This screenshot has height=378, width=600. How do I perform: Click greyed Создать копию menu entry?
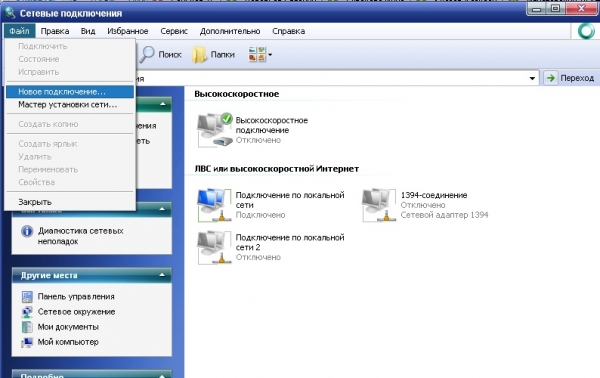(x=70, y=124)
